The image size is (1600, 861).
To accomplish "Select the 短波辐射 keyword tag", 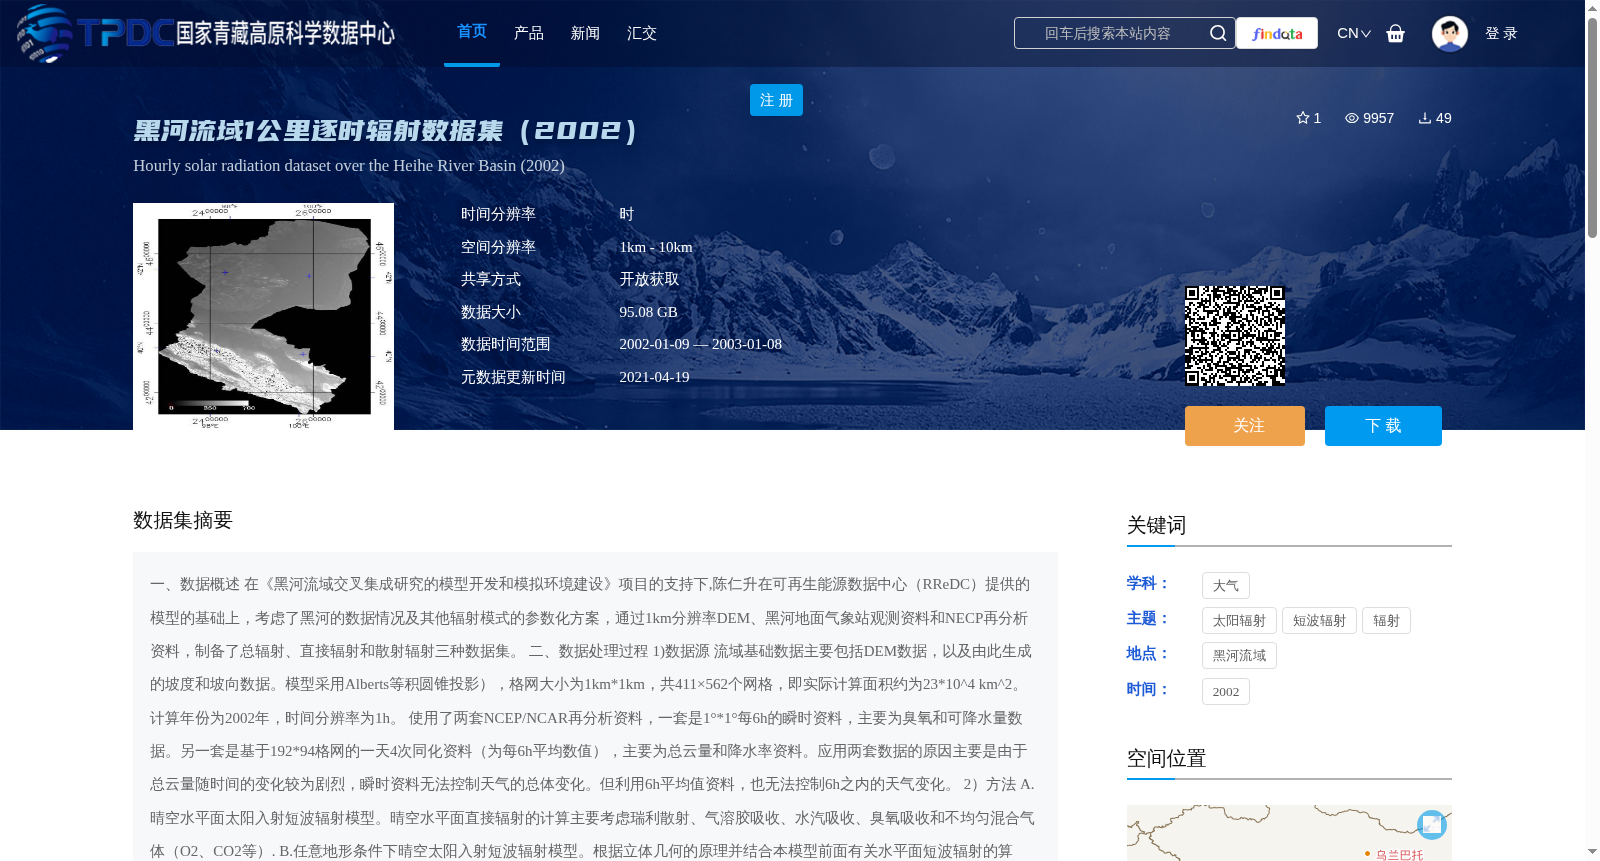I will (1319, 621).
